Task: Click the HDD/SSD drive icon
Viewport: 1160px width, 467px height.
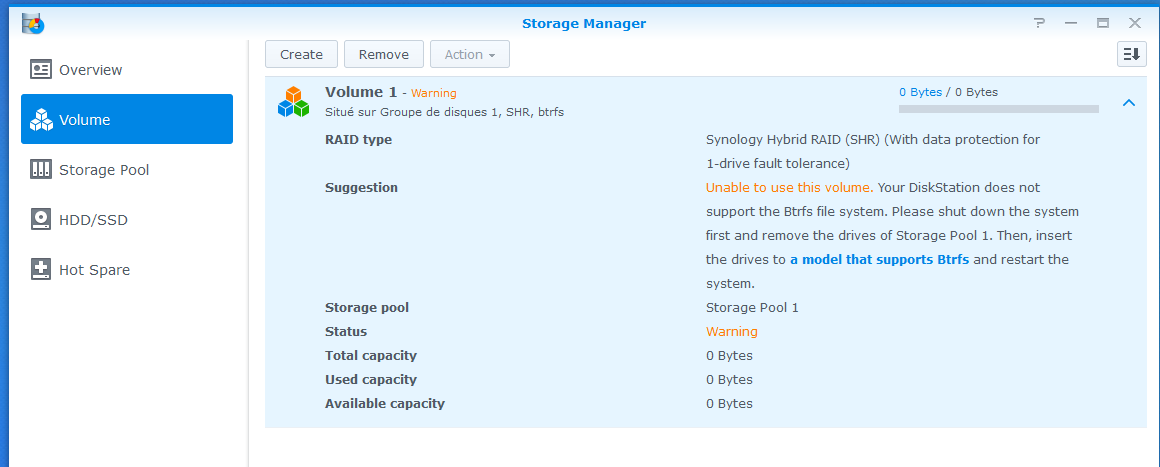Action: click(40, 220)
